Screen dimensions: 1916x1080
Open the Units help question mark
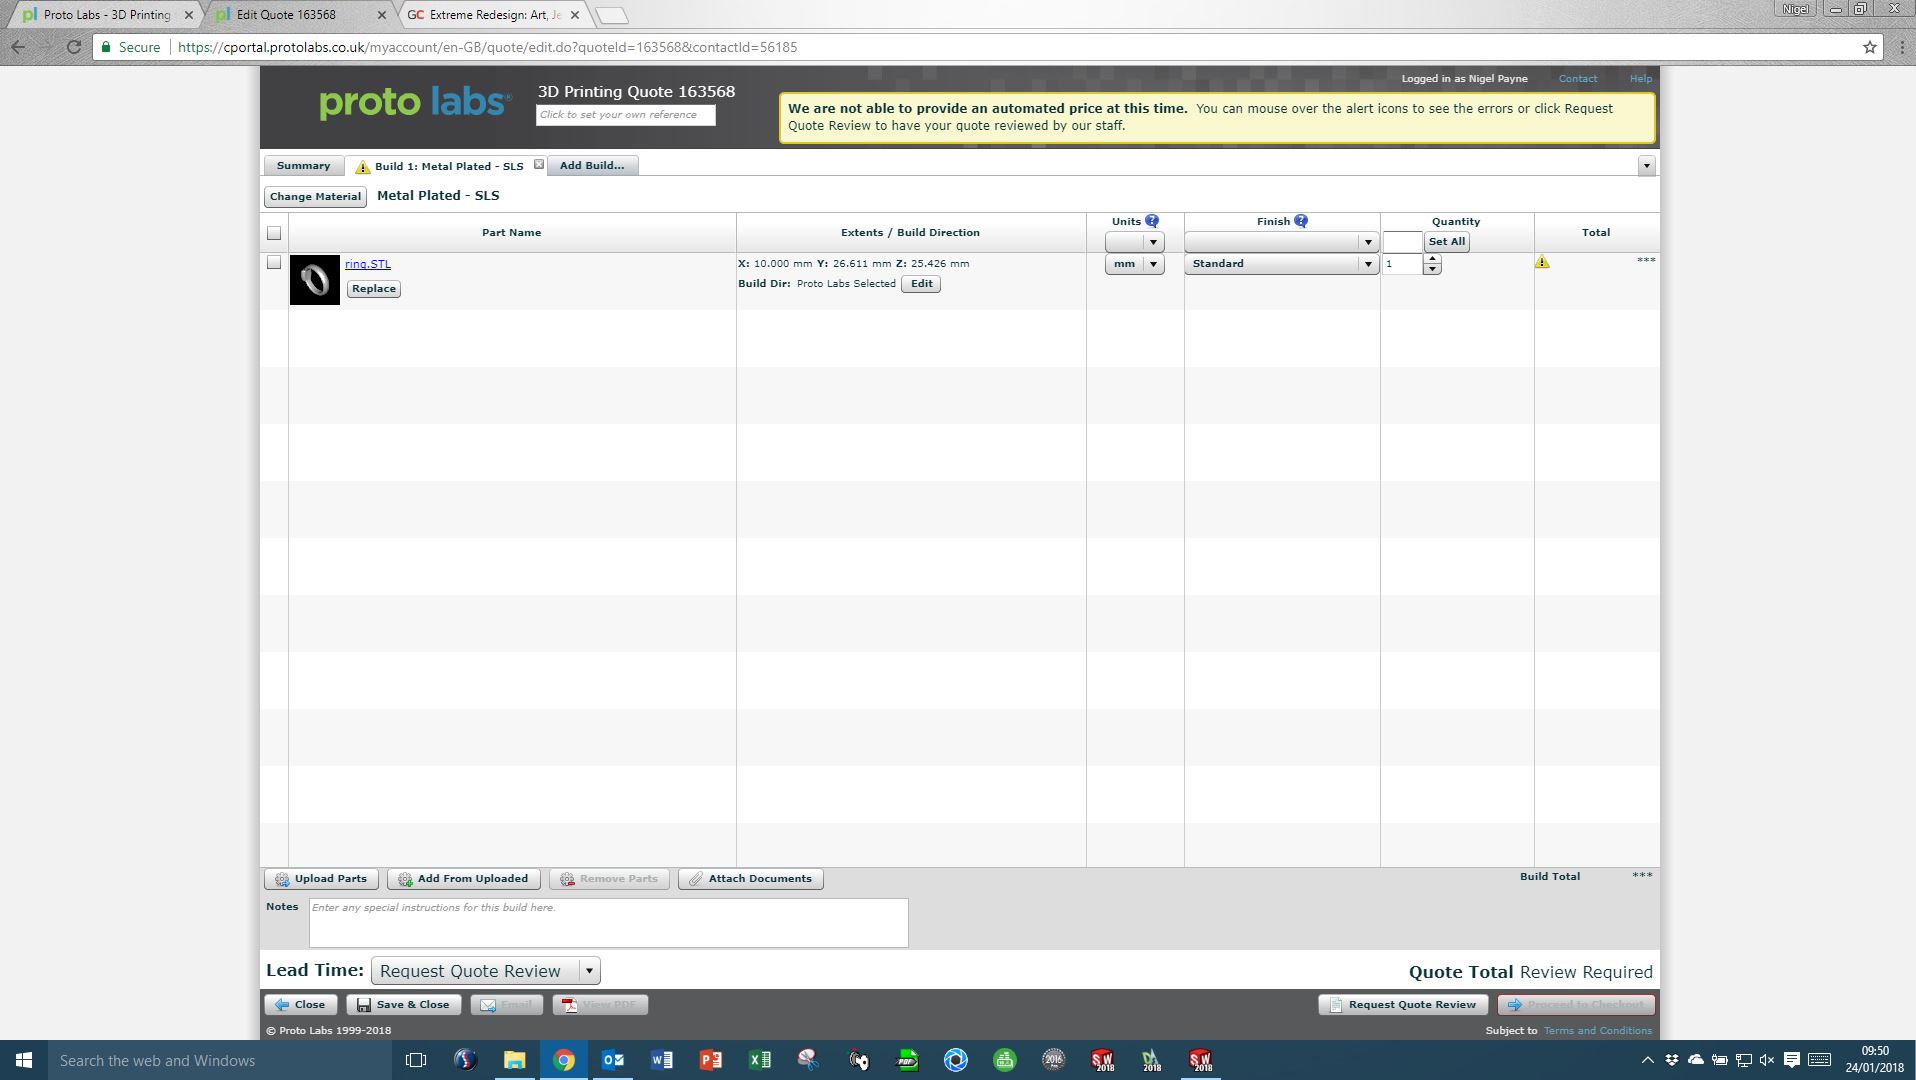1152,221
